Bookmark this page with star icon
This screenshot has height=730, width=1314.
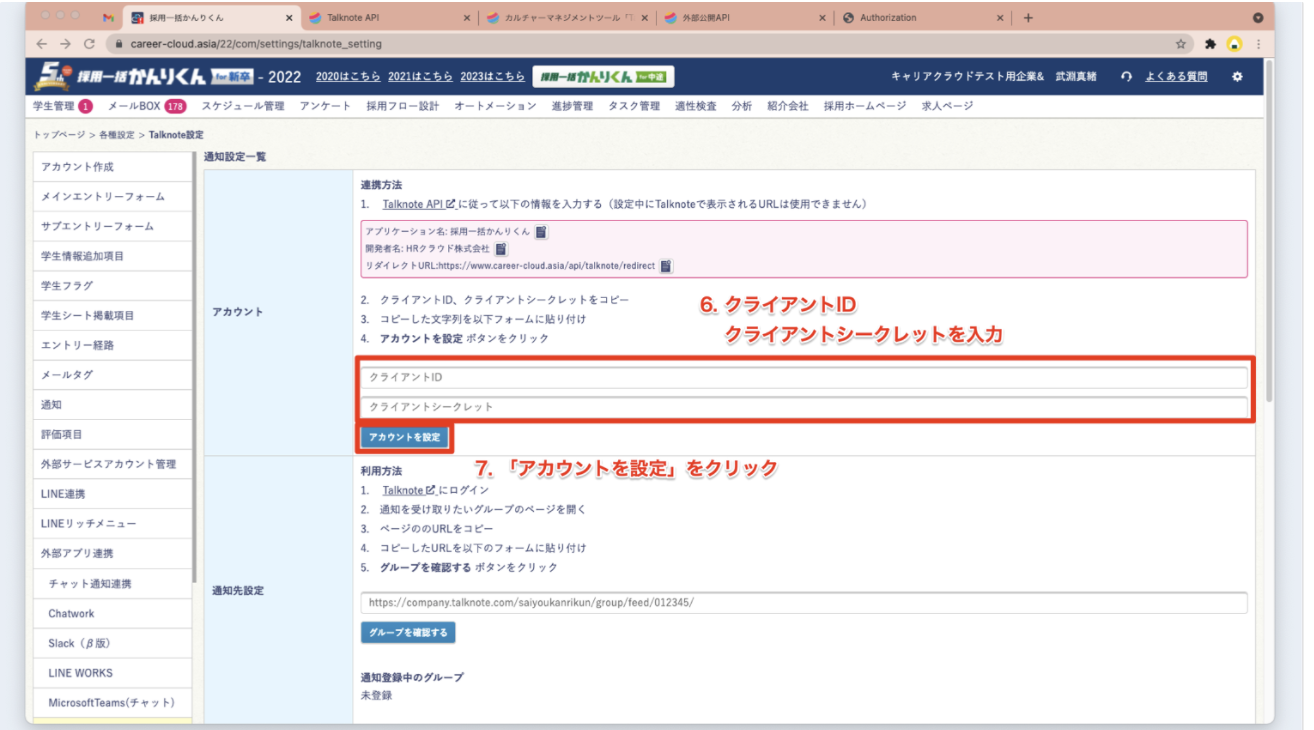(x=1181, y=44)
